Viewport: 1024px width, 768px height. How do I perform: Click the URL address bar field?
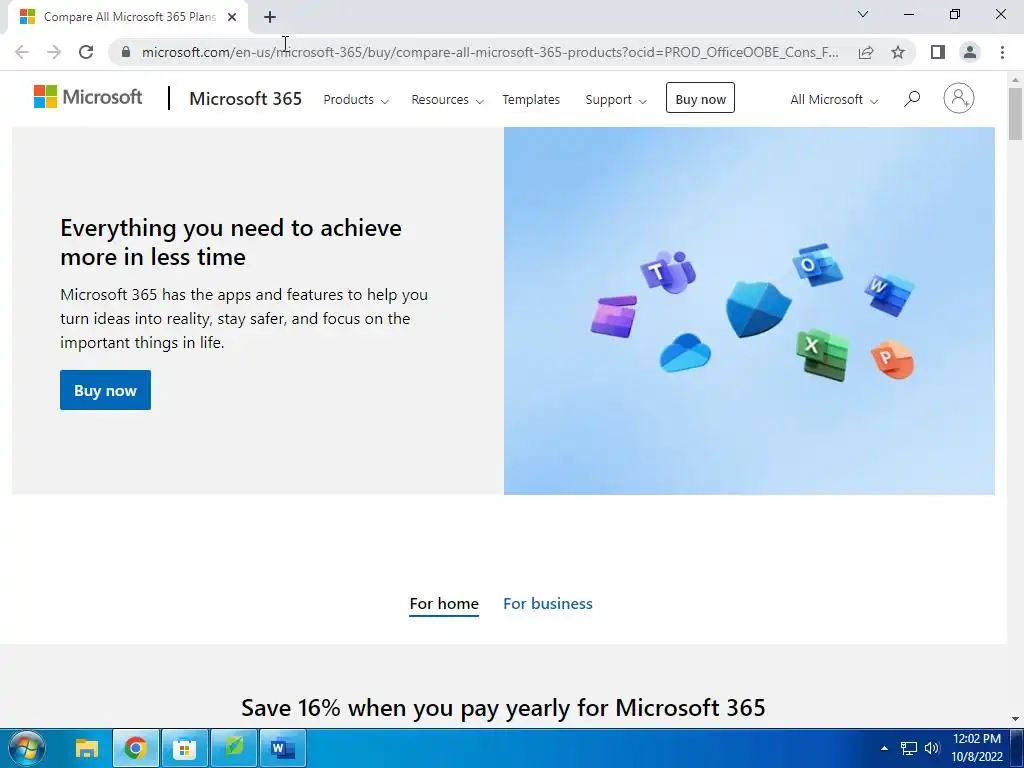click(x=490, y=52)
